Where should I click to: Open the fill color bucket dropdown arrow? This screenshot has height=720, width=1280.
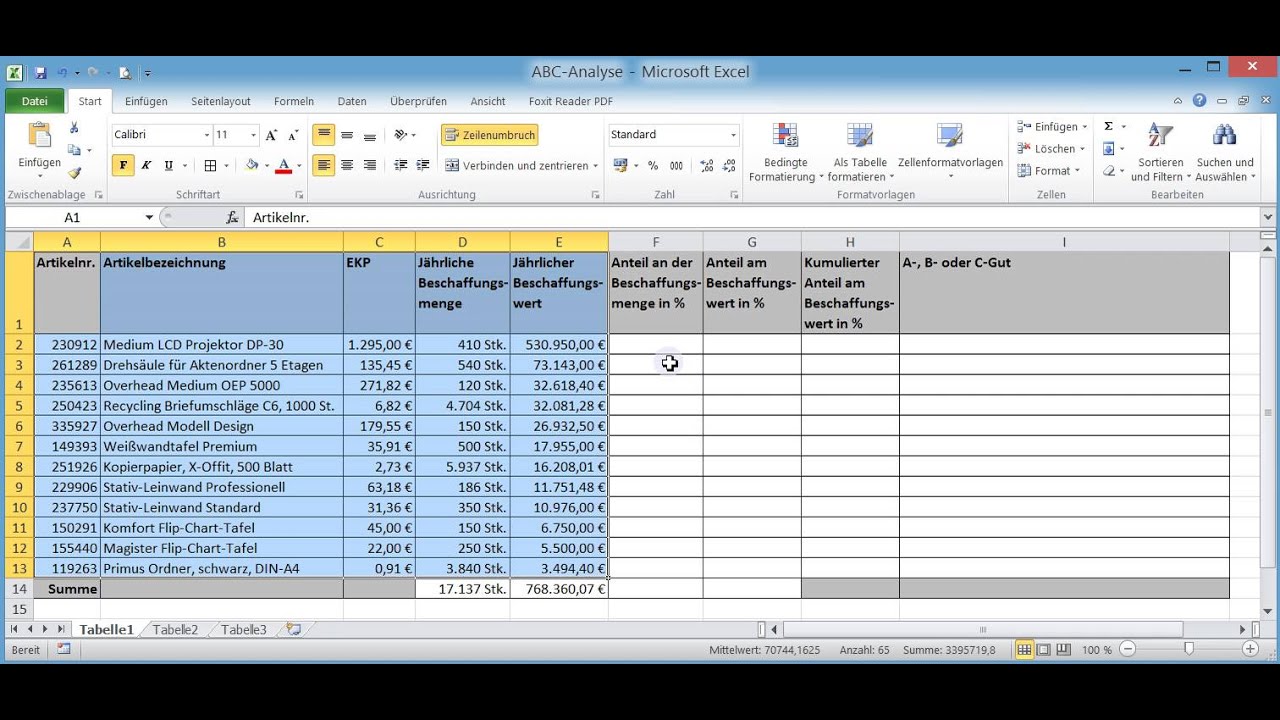(x=265, y=166)
